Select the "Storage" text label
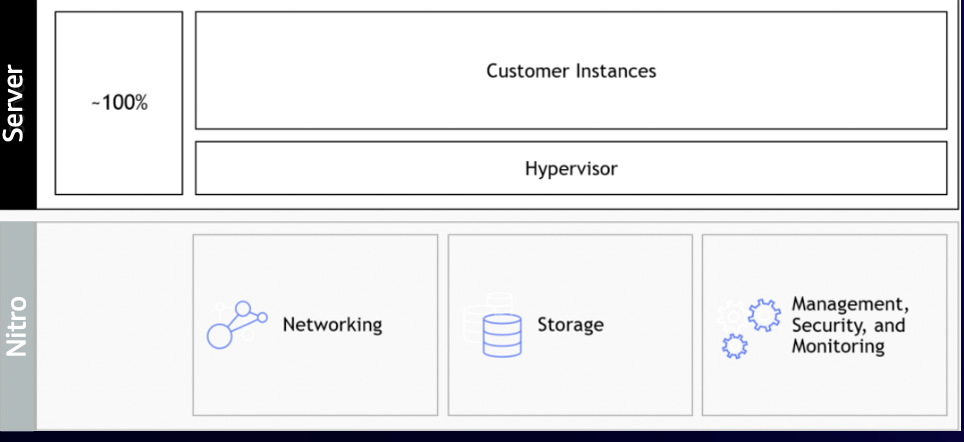 570,325
